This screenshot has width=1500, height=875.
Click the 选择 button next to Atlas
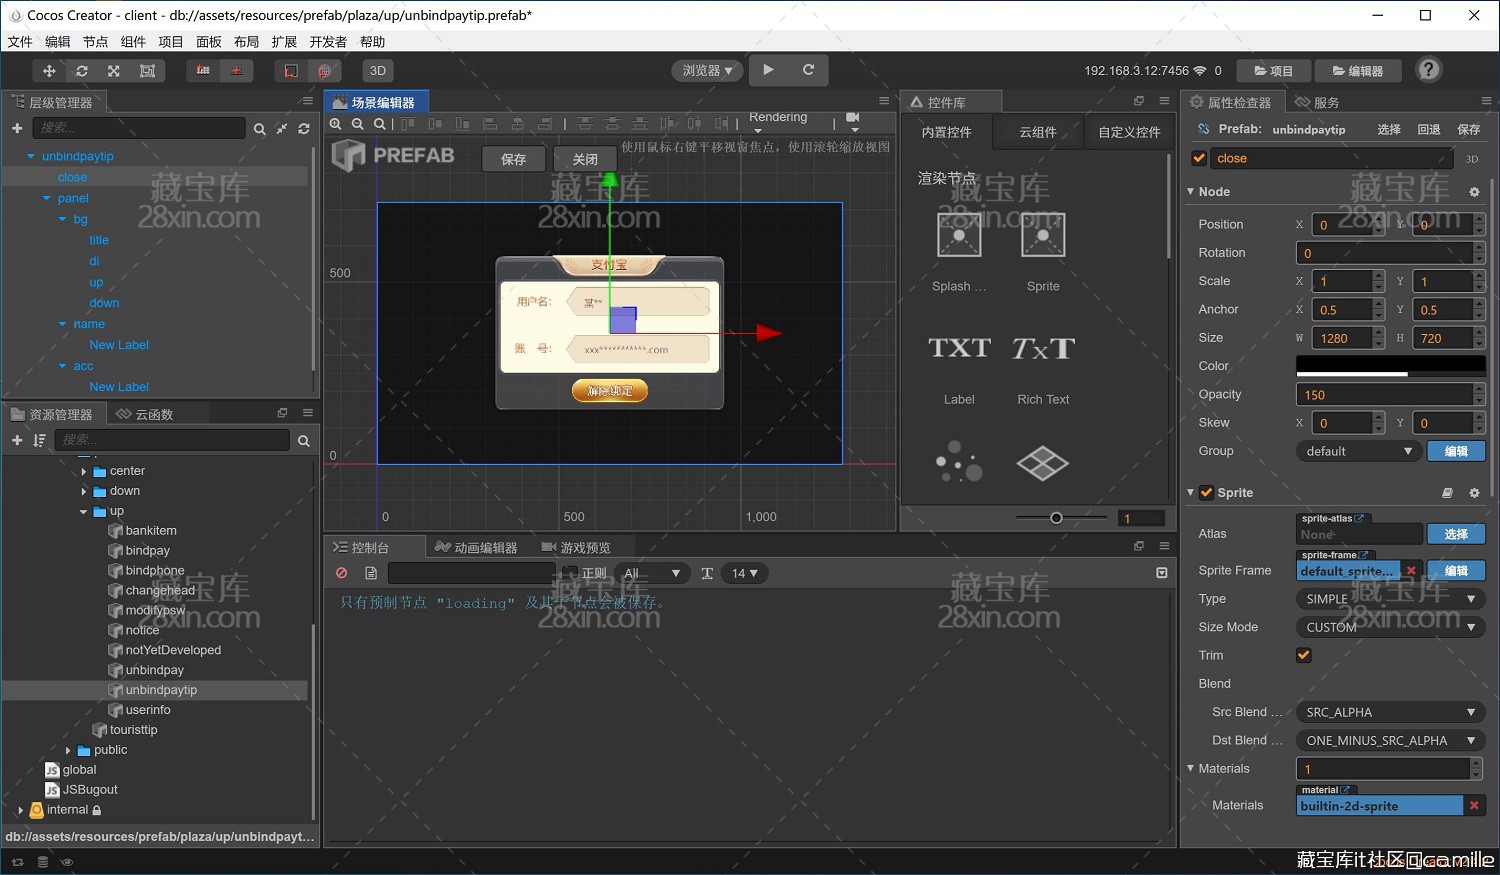point(1456,534)
